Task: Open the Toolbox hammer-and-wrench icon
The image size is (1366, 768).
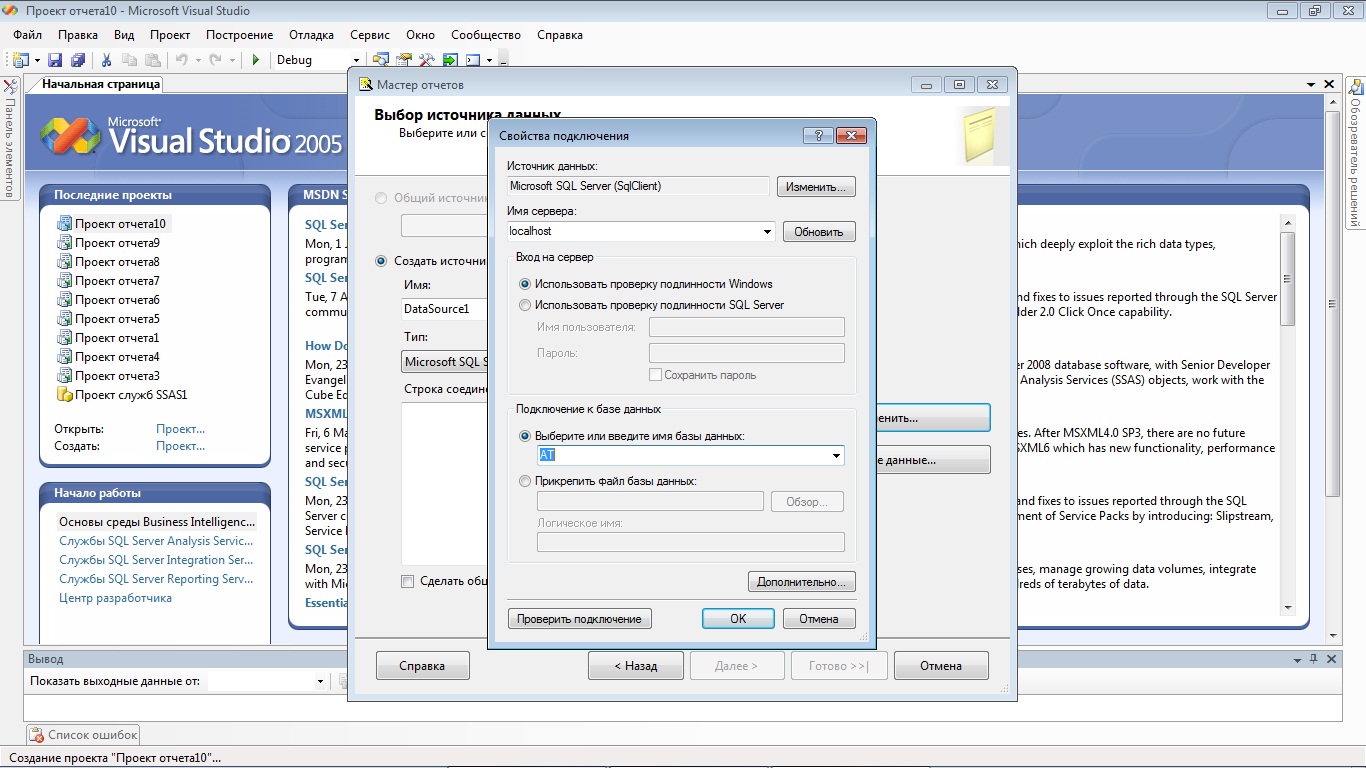Action: coord(427,60)
